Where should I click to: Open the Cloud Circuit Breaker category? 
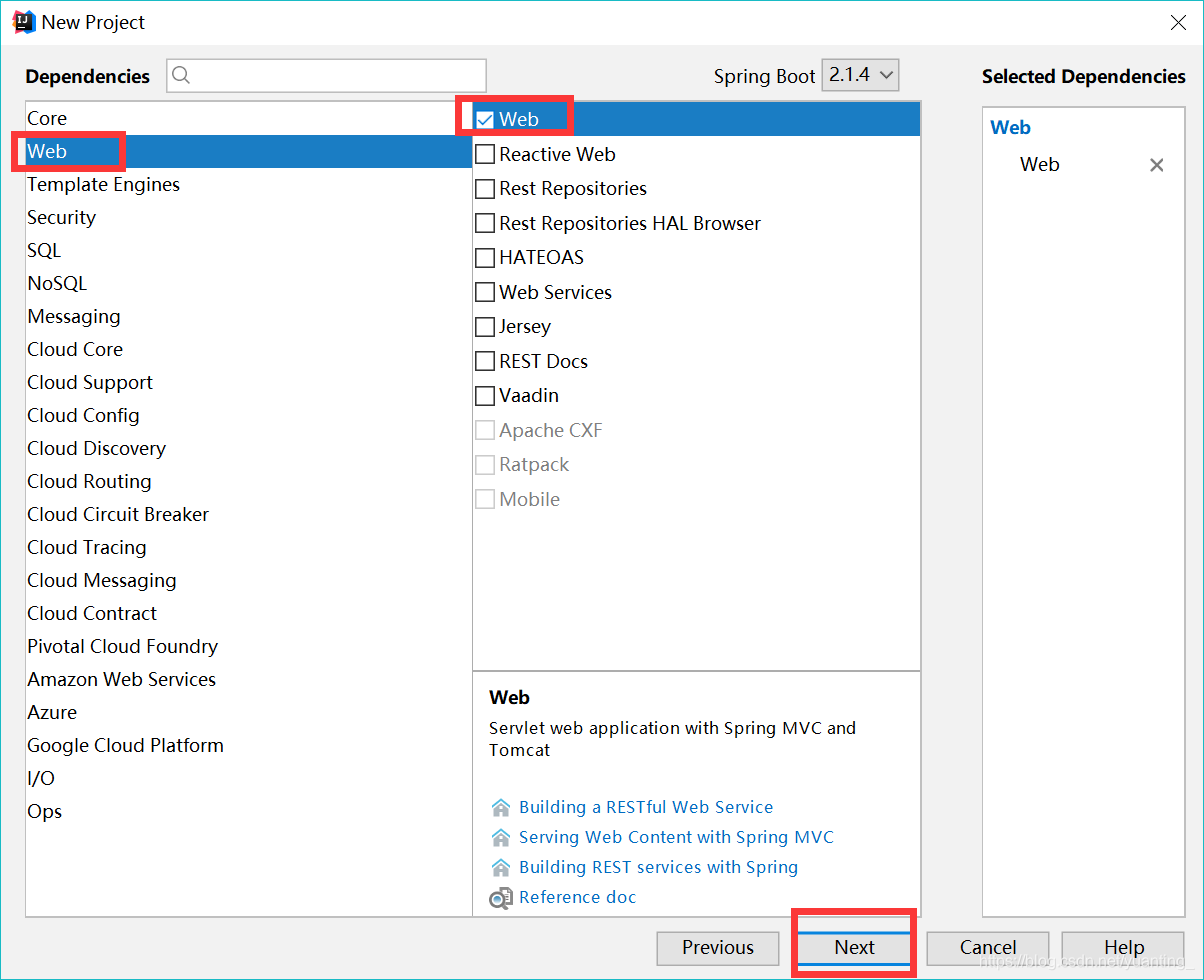[x=248, y=514]
